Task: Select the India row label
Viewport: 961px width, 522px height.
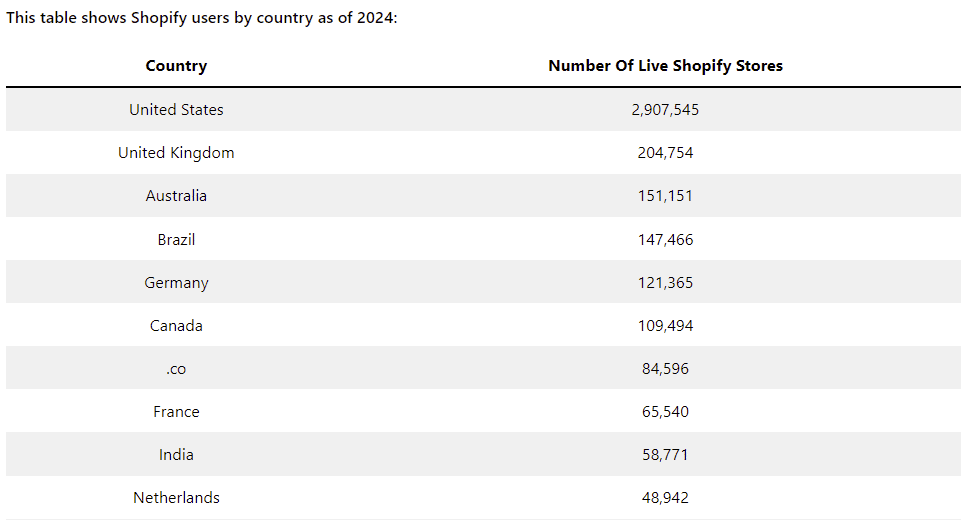Action: 176,455
